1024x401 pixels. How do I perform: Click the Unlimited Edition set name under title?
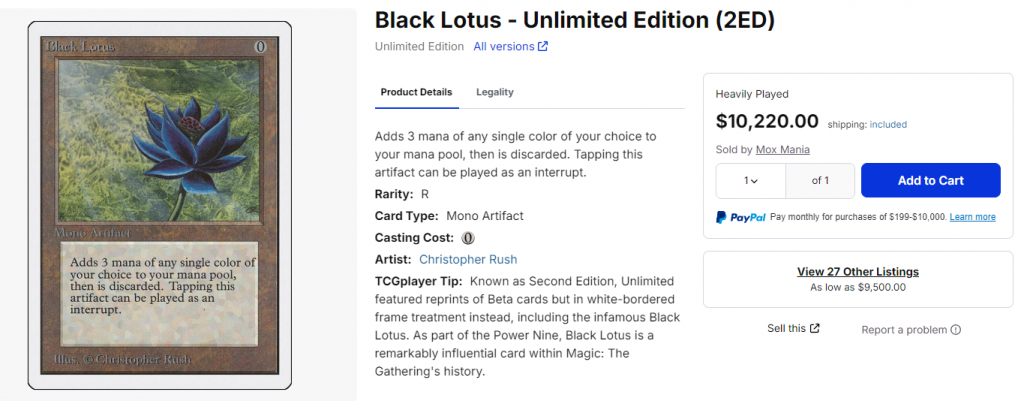coord(419,46)
